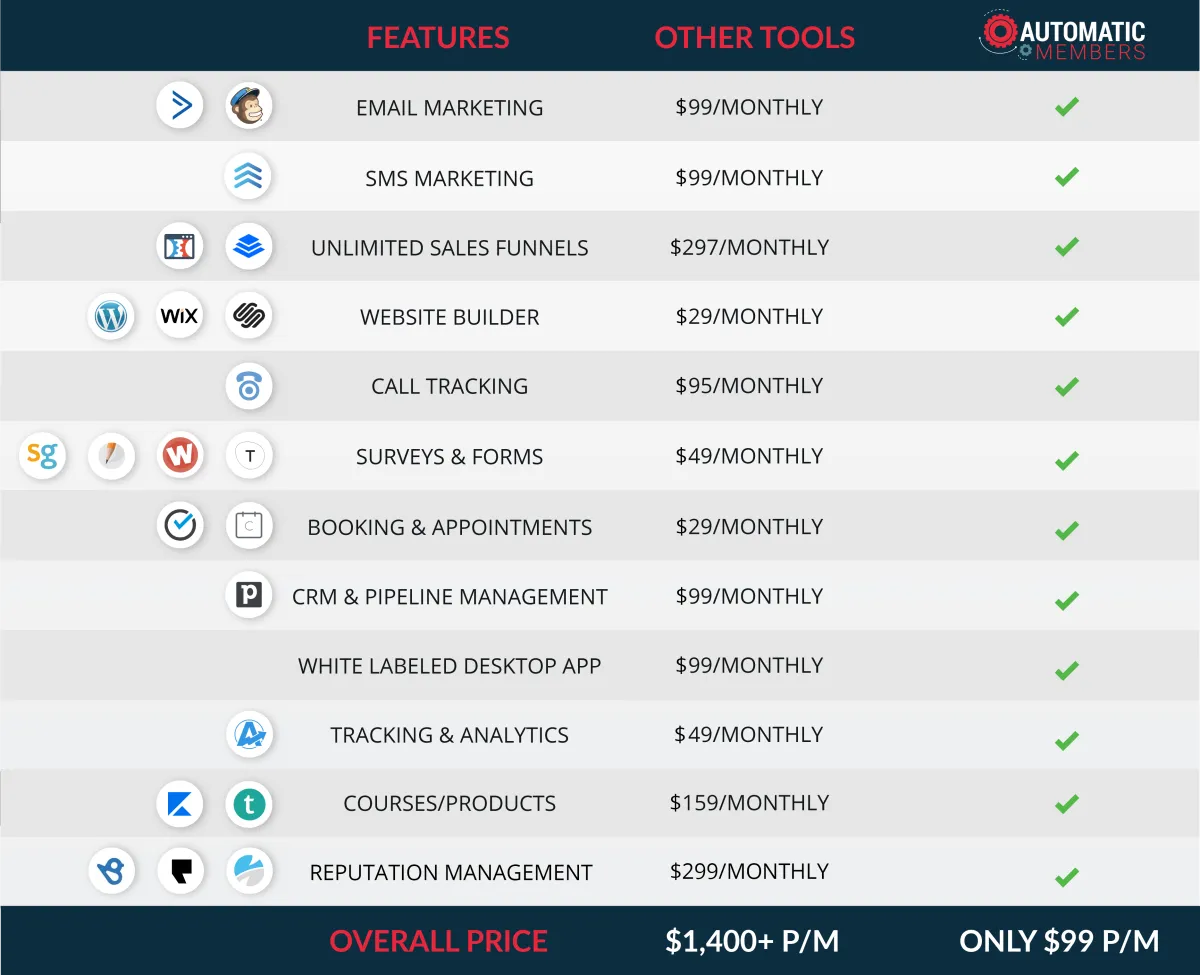Click the 'CALL TRACKING' label

click(x=450, y=387)
